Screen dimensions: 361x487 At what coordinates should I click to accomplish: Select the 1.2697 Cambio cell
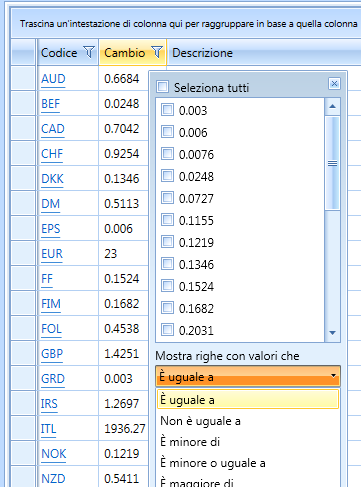(123, 404)
